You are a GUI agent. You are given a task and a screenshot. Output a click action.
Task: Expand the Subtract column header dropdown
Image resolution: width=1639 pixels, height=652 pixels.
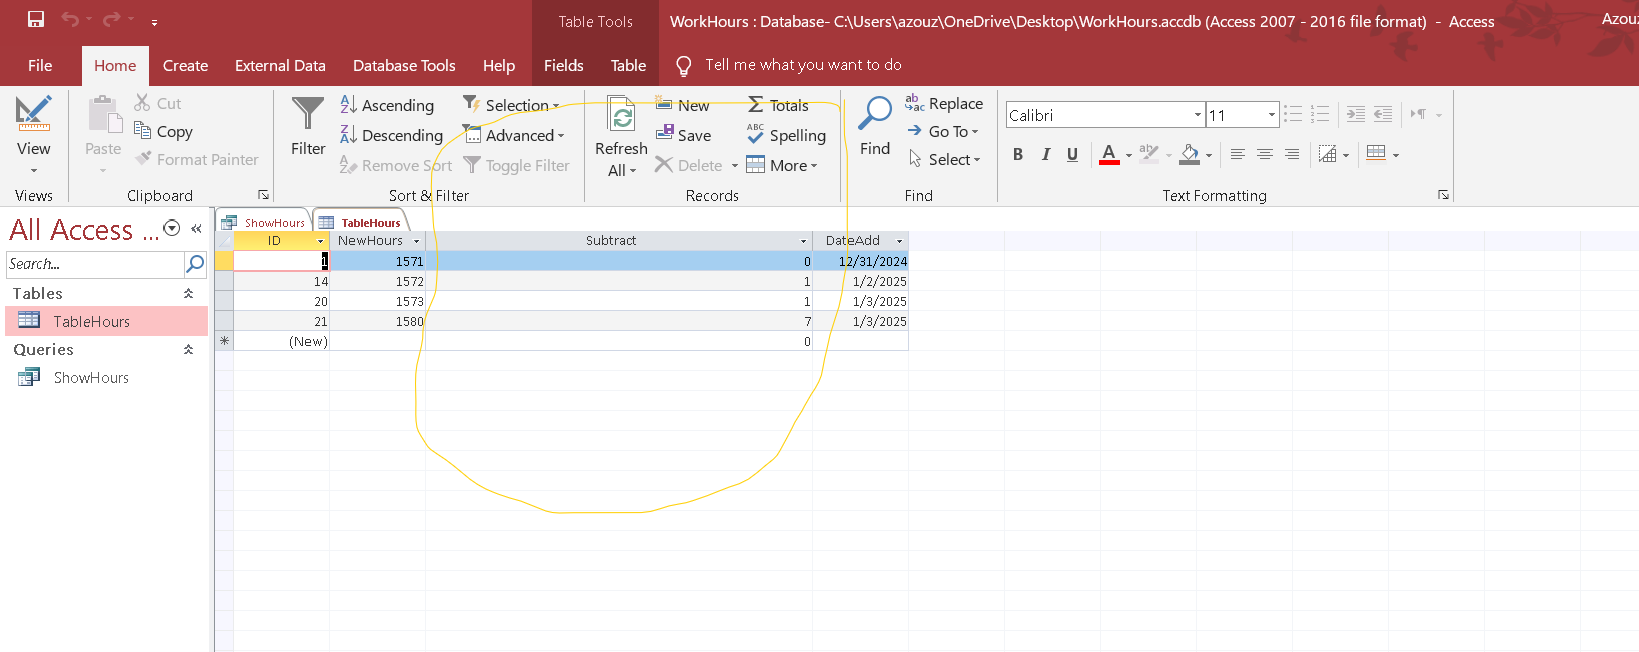coord(803,241)
